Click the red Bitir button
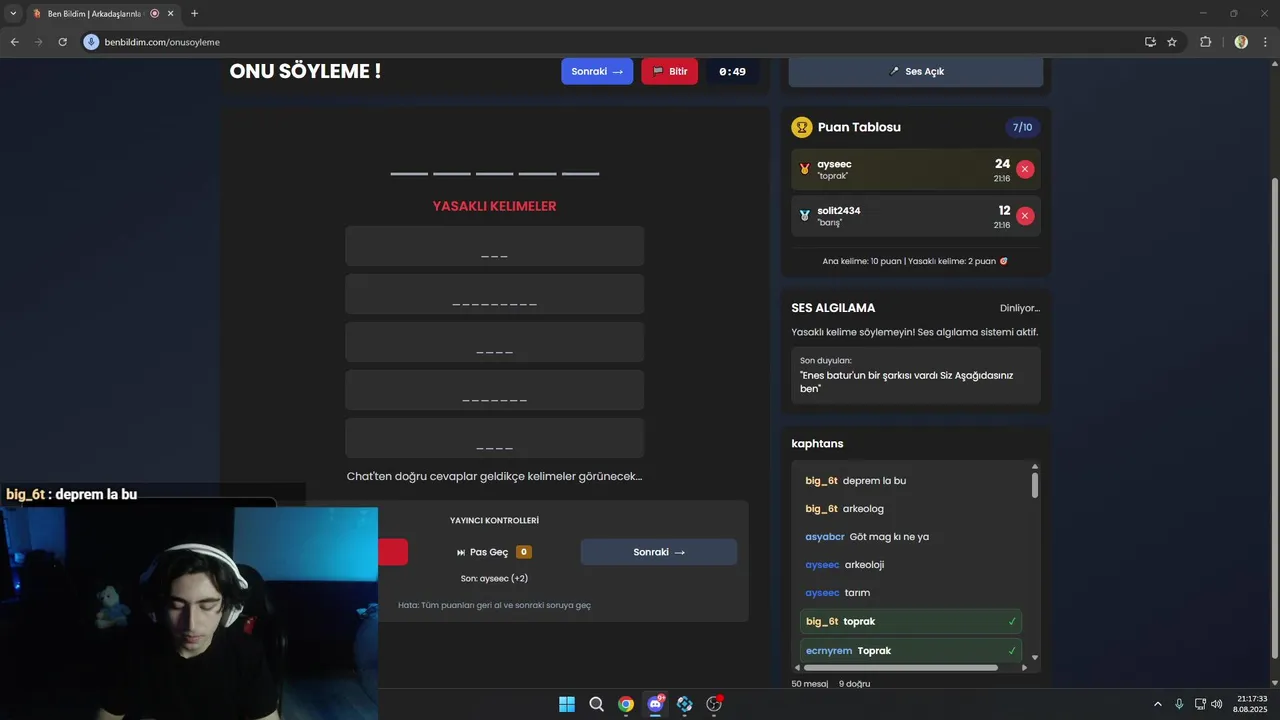Screen dimensions: 1280x720 (669, 72)
